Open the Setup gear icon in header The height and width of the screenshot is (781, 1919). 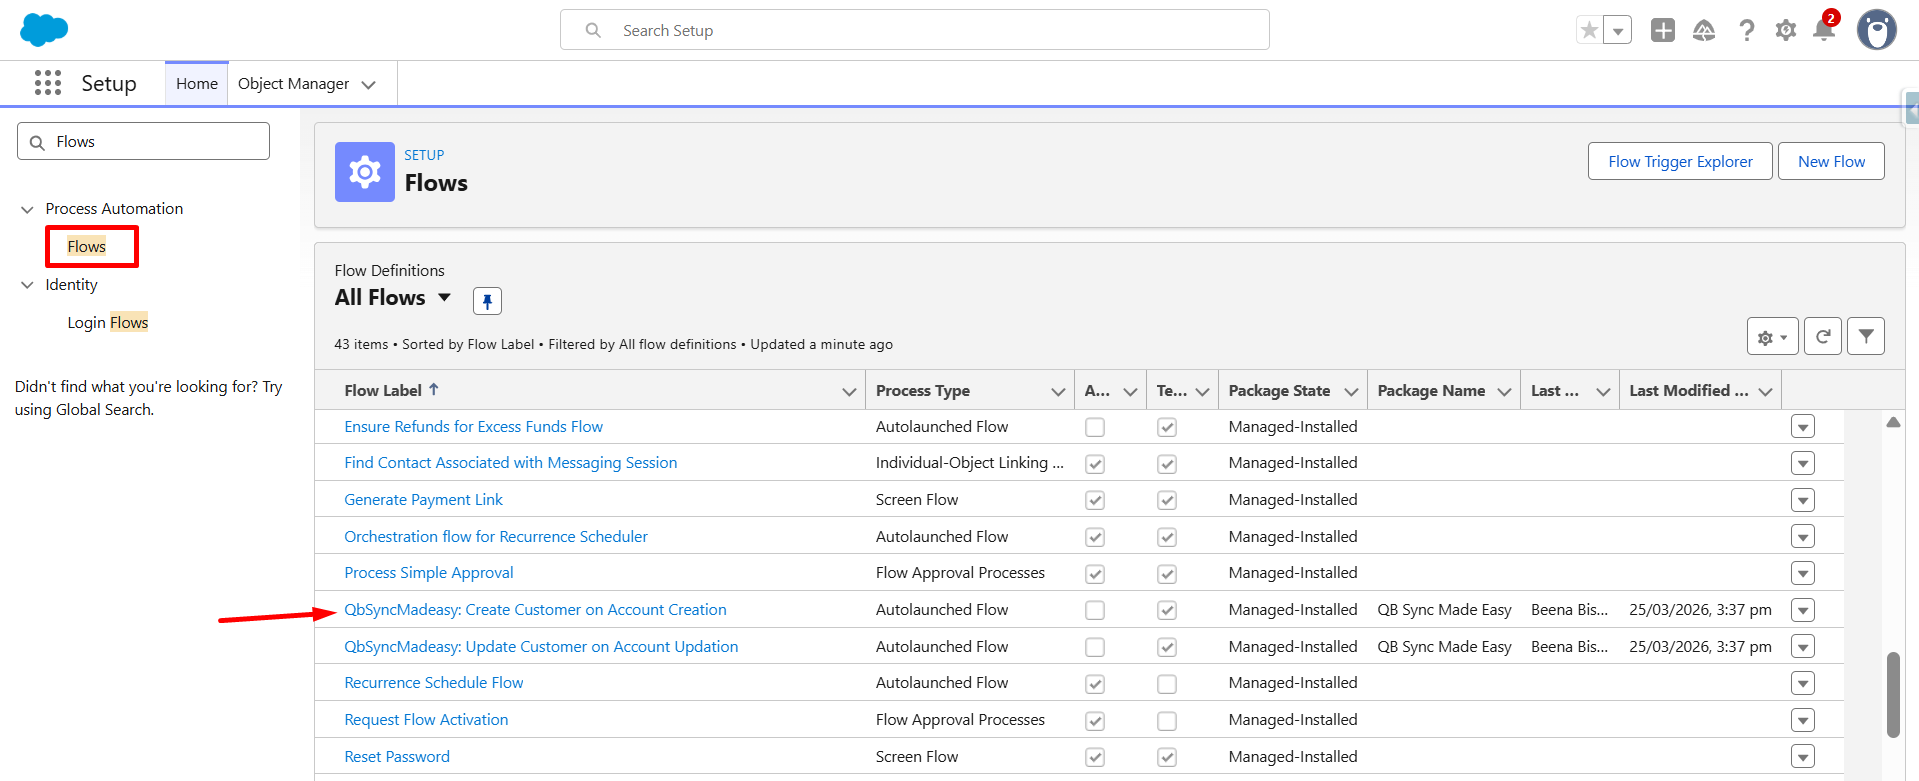click(x=1786, y=30)
